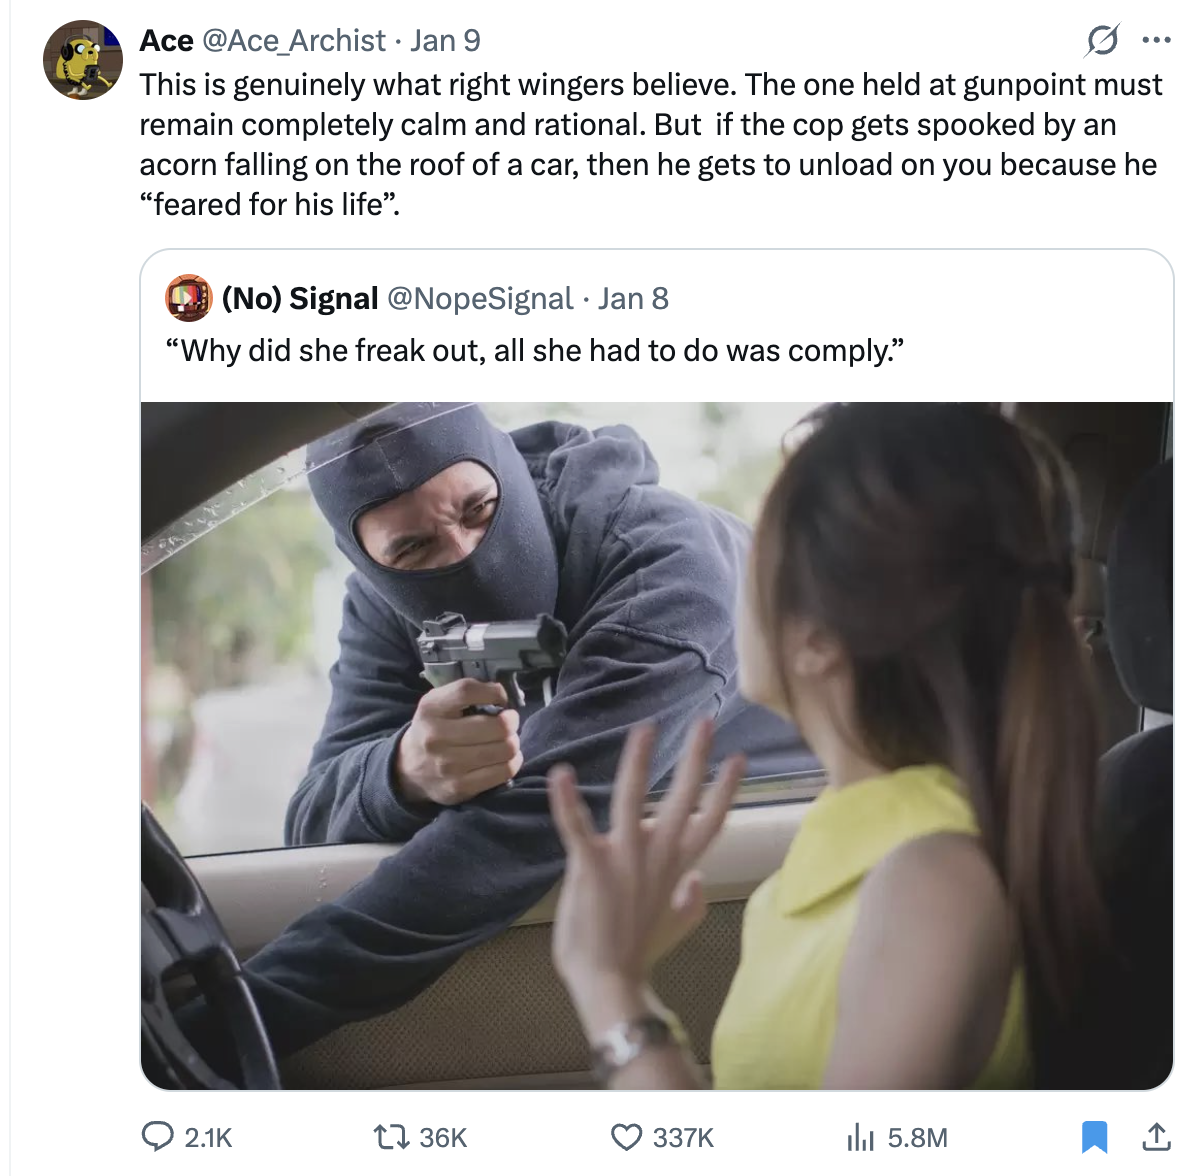
Task: Click the quoted tweet text about comply
Action: 535,351
